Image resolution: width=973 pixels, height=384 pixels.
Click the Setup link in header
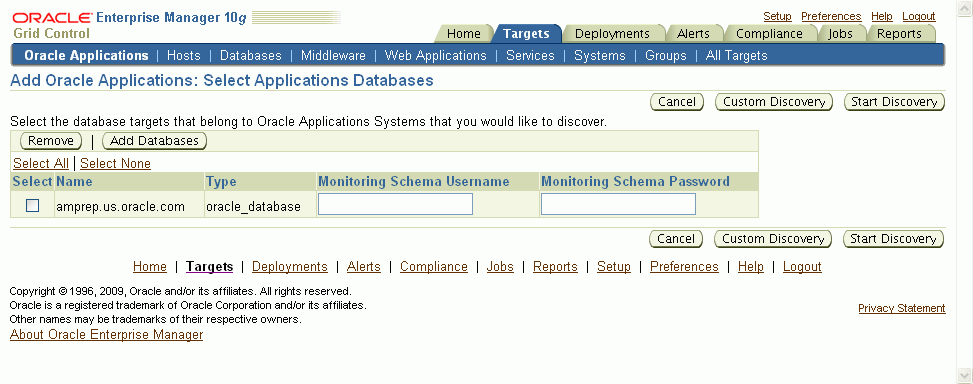pos(777,16)
